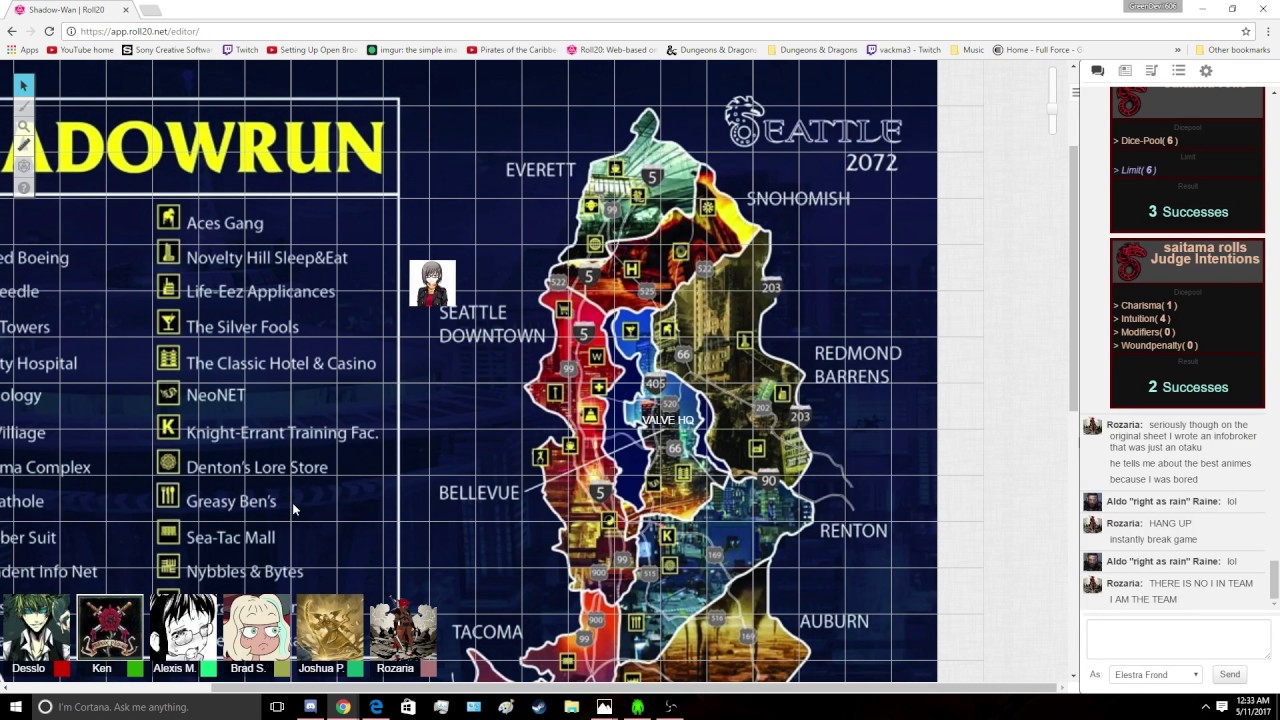Image resolution: width=1280 pixels, height=720 pixels.
Task: Open the My Settings gear tab
Action: click(x=1206, y=71)
